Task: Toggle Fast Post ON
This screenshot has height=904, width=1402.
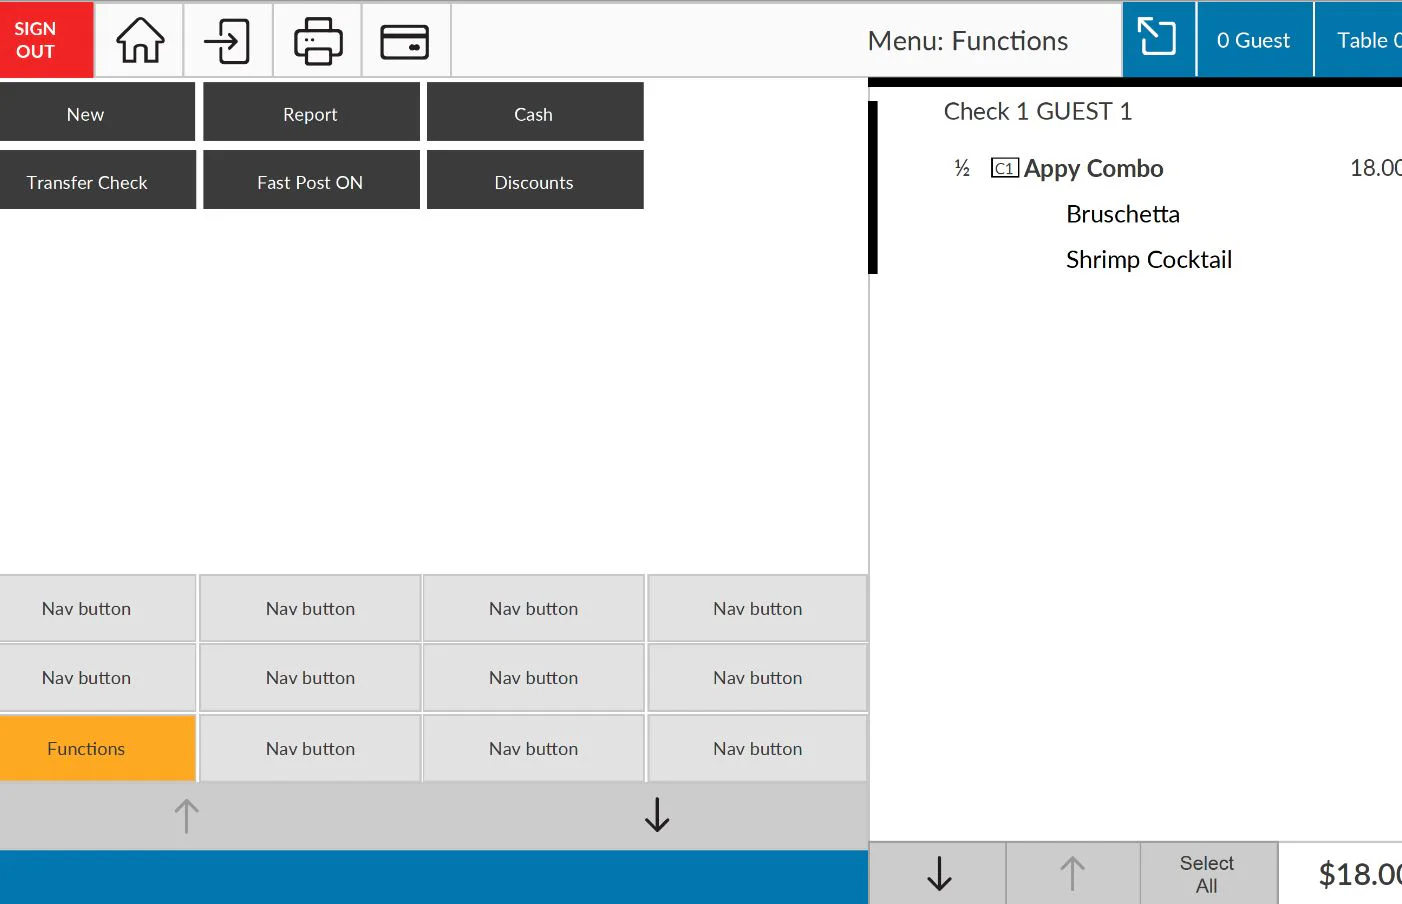Action: pos(311,180)
